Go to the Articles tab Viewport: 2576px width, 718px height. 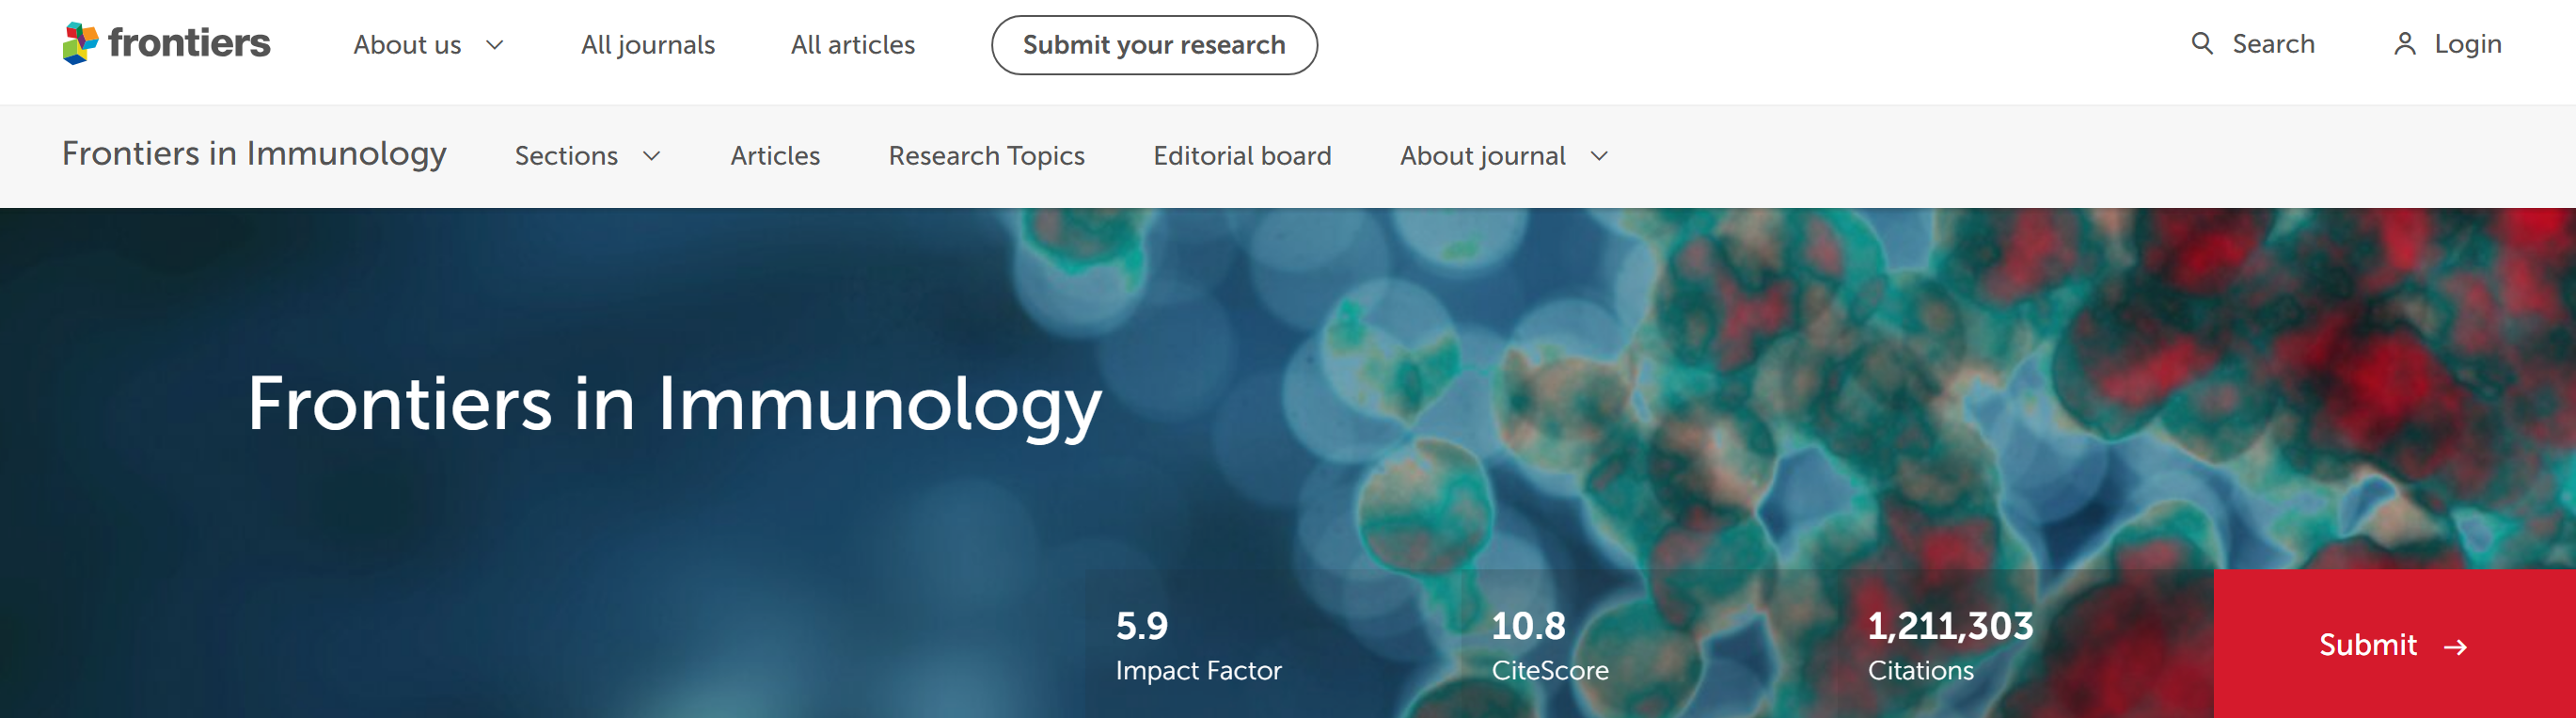coord(775,156)
